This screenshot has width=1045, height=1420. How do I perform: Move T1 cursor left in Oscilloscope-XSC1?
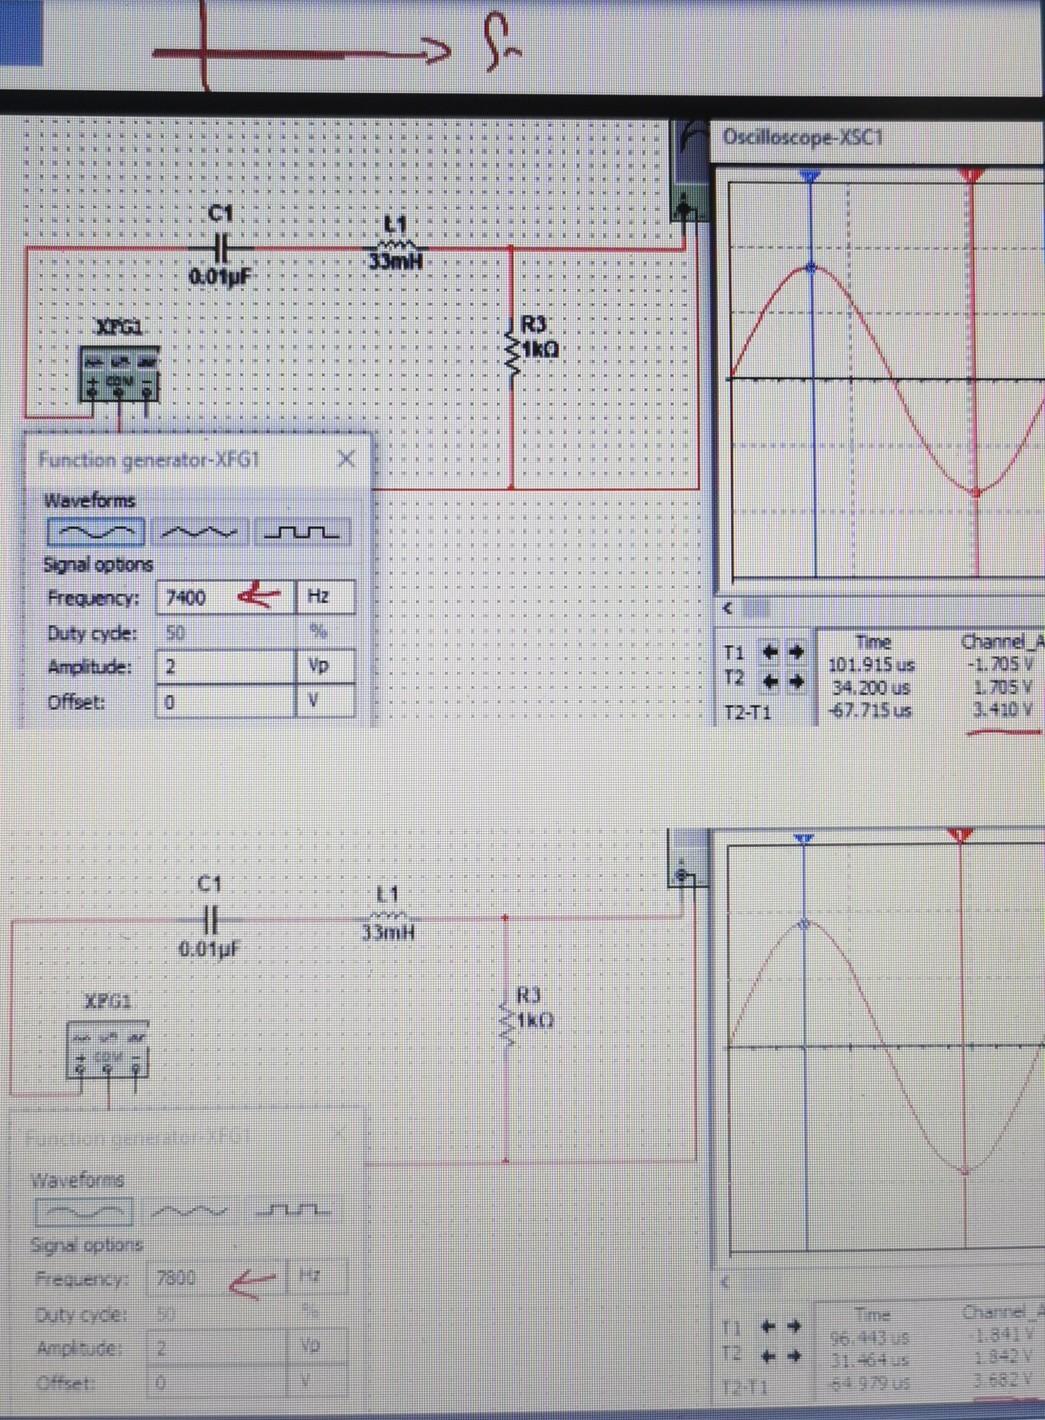click(769, 652)
